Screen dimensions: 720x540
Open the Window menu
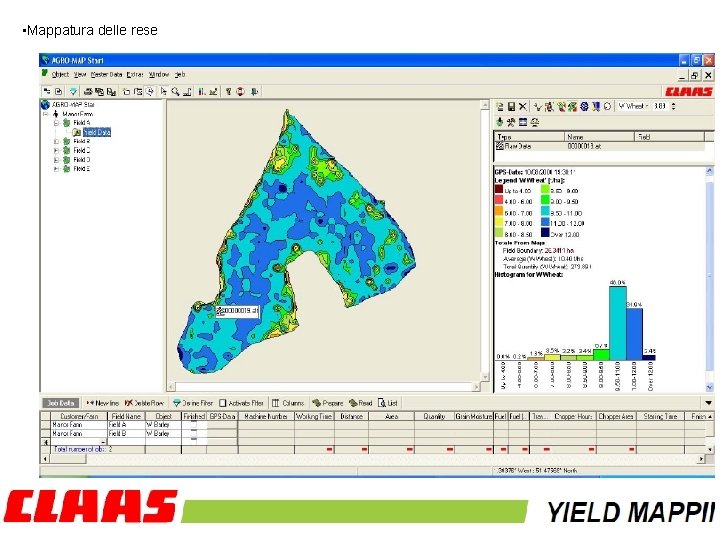(159, 74)
